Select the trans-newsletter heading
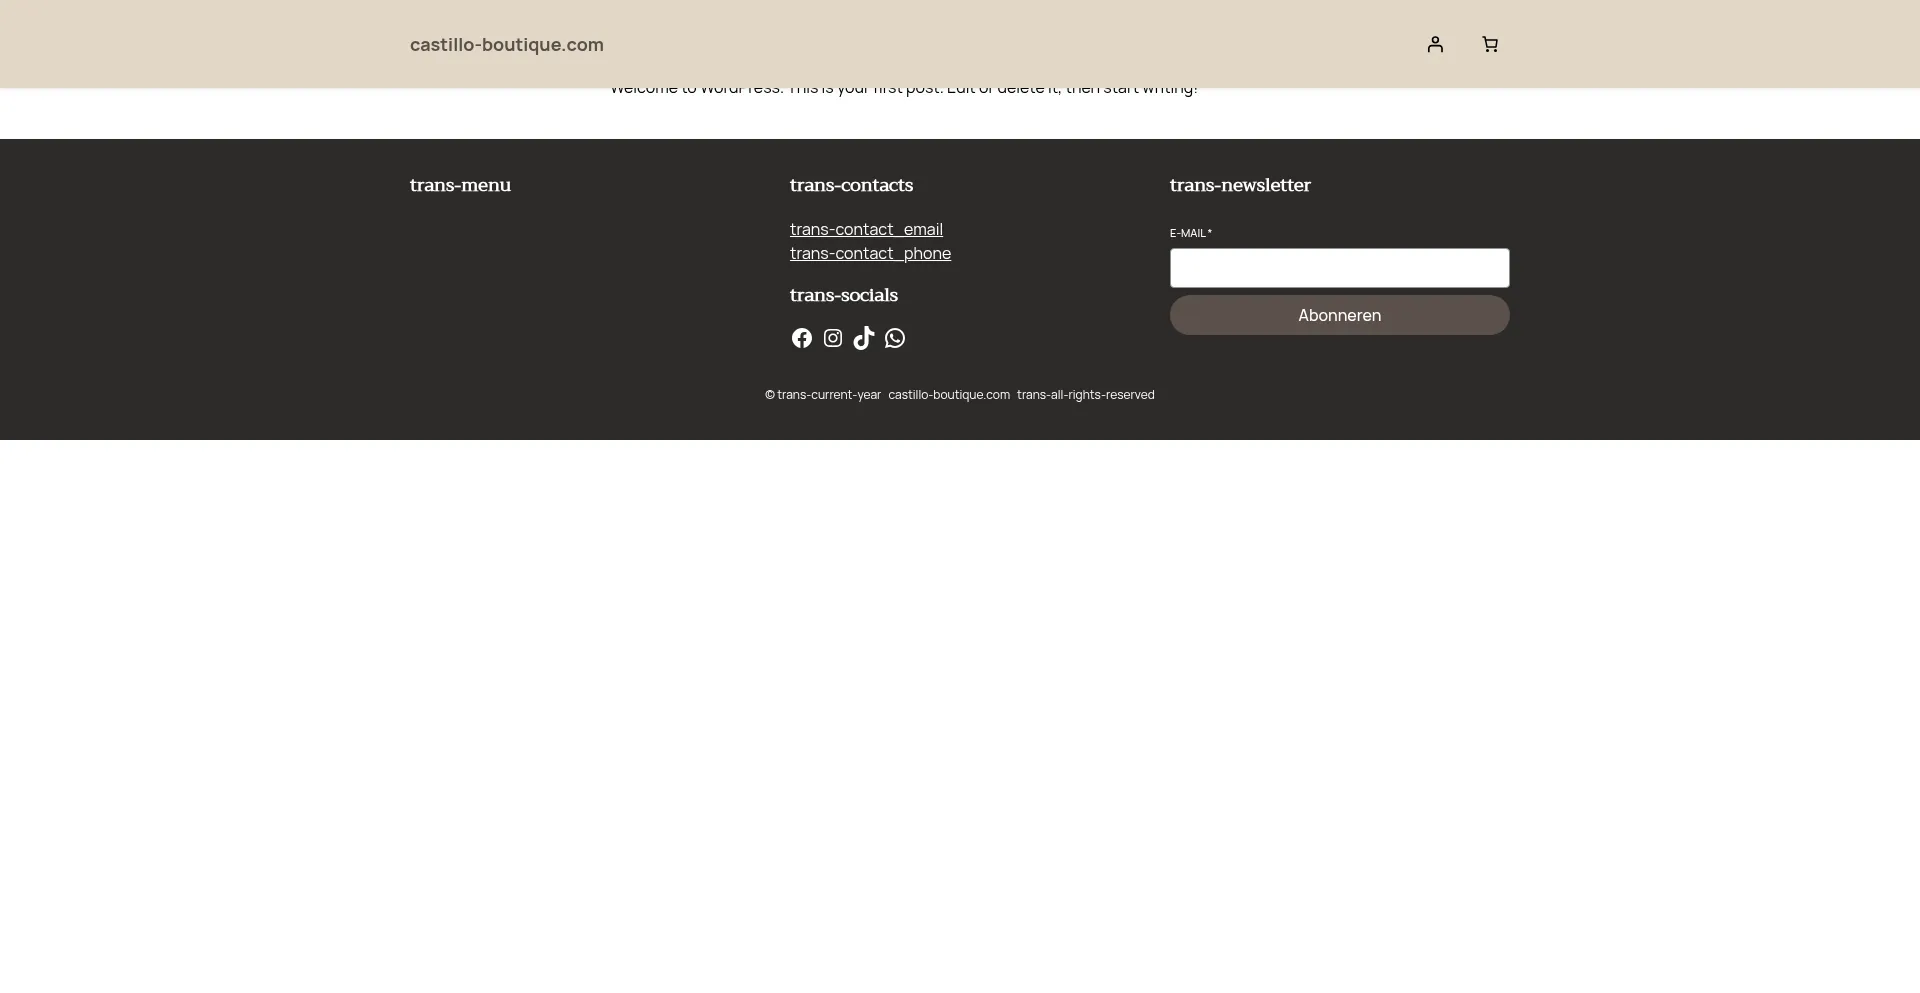The height and width of the screenshot is (993, 1920). tap(1240, 185)
